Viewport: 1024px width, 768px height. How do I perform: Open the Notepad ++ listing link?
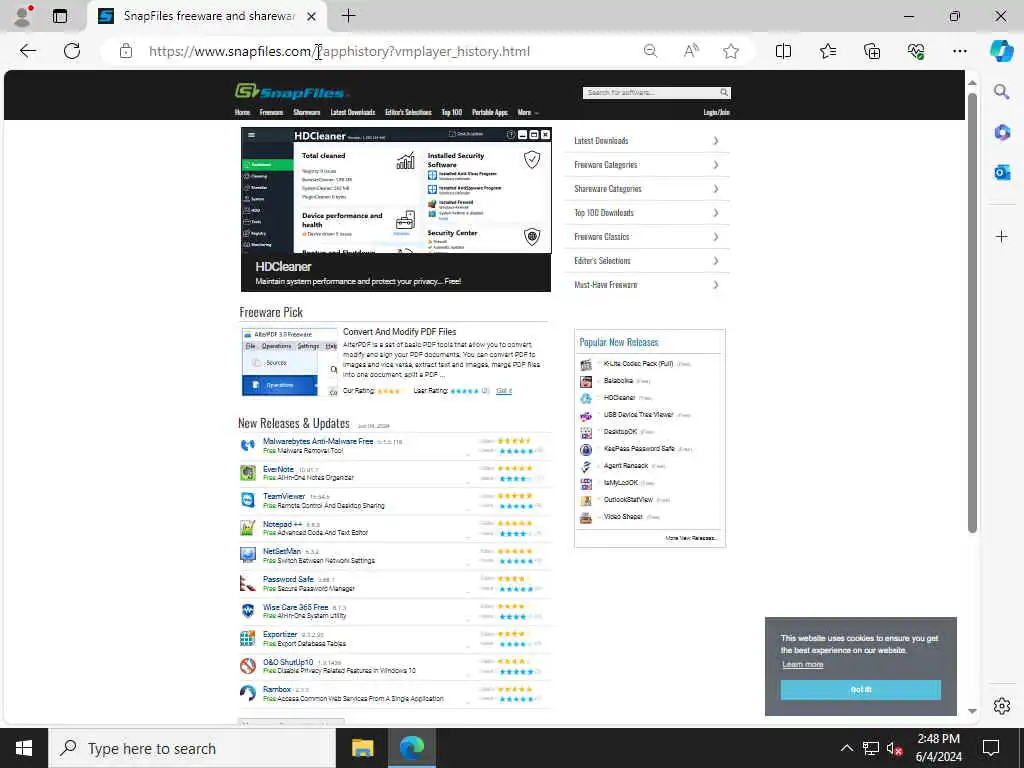click(x=282, y=524)
